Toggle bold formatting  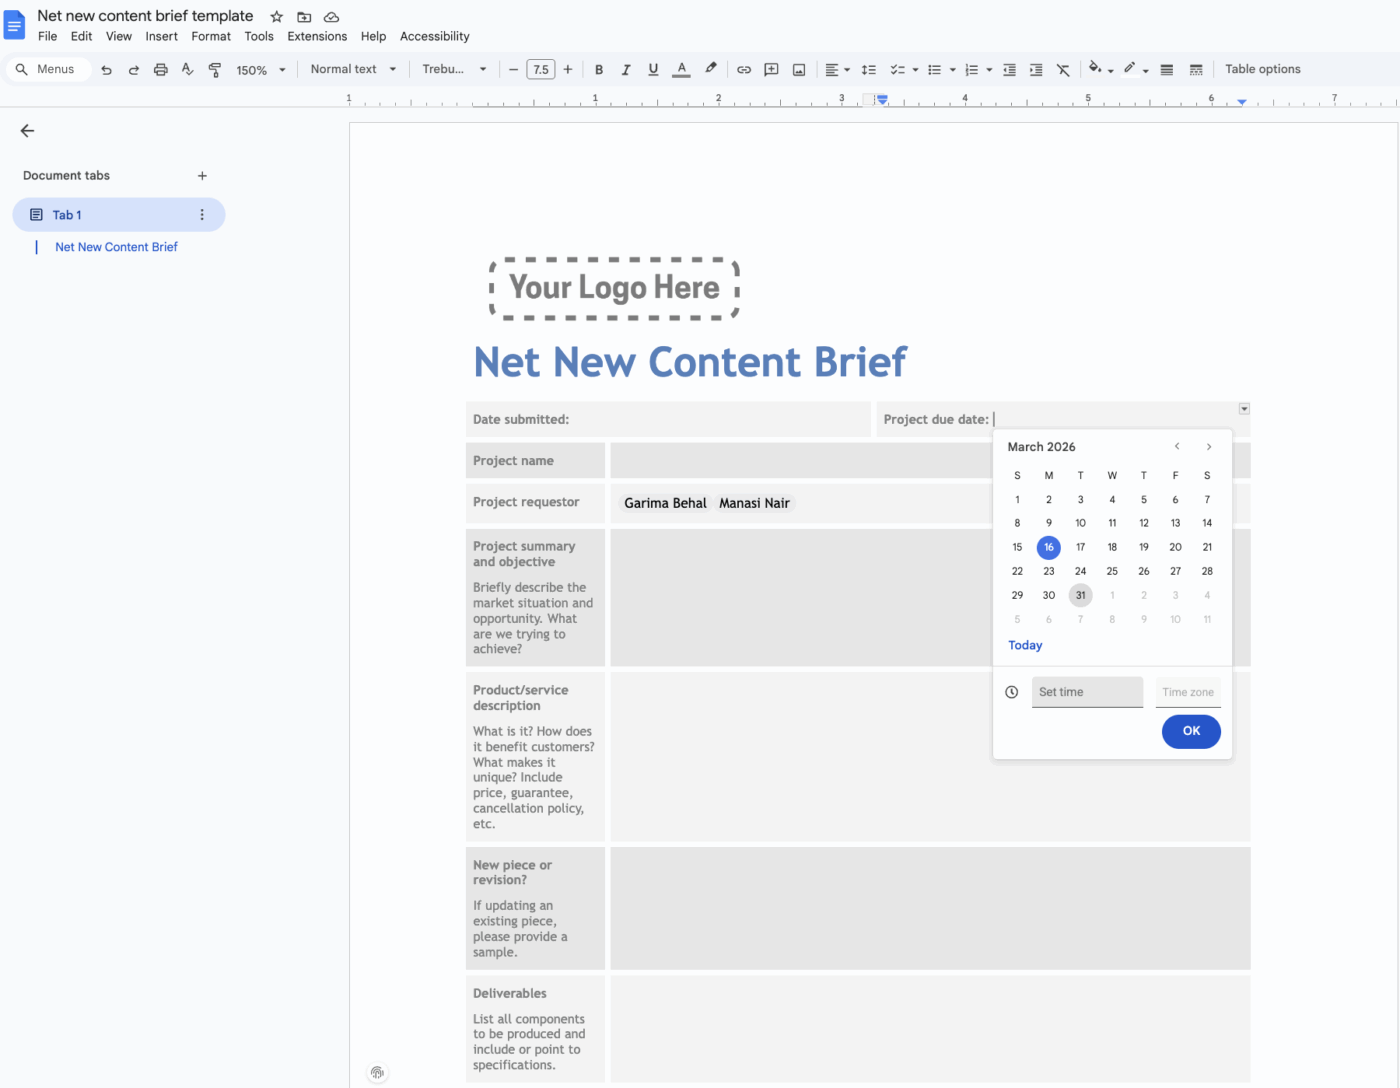pos(599,70)
